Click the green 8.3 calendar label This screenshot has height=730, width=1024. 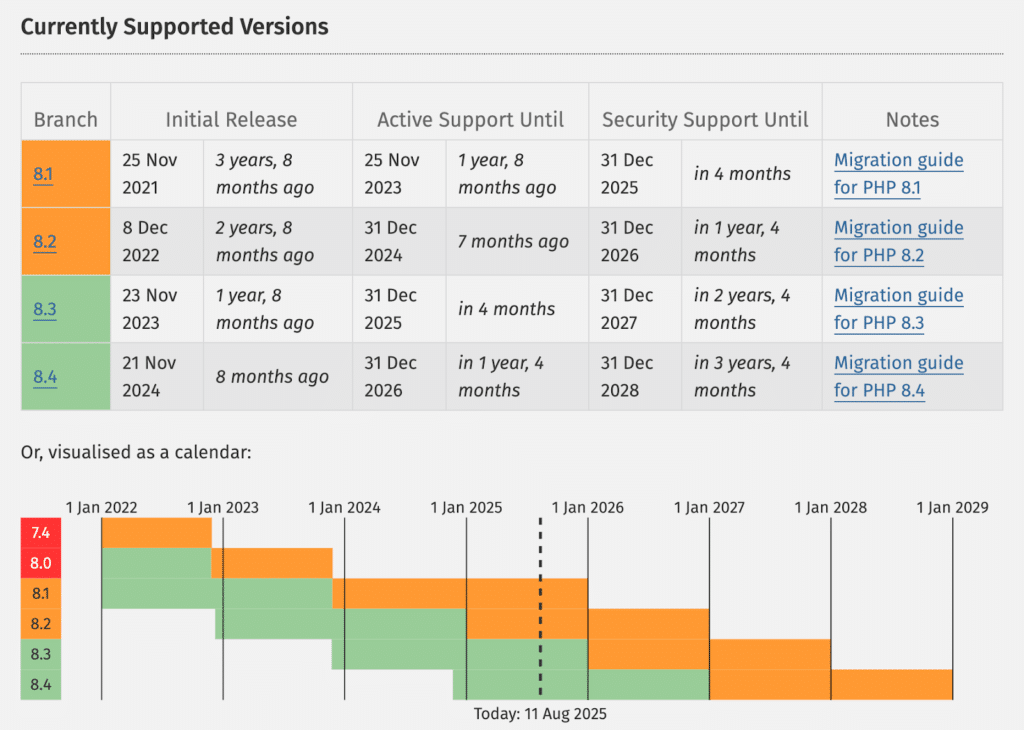tap(40, 654)
